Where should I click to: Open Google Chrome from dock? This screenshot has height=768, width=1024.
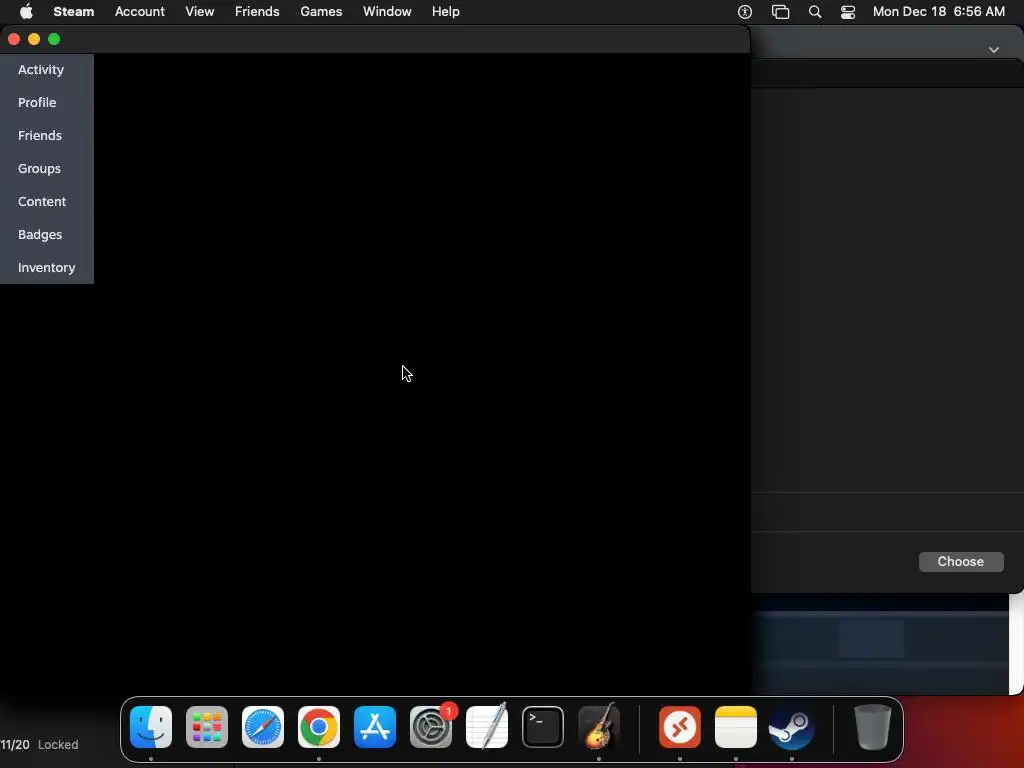pyautogui.click(x=319, y=727)
